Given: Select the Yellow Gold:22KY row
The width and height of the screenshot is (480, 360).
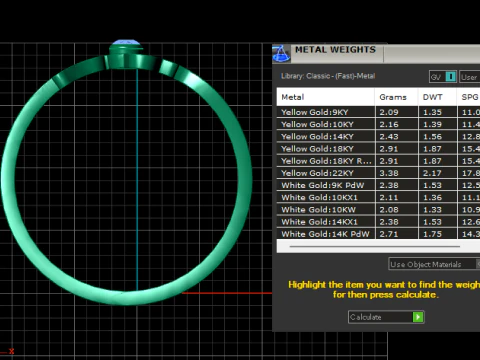Looking at the screenshot, I should (x=378, y=173).
